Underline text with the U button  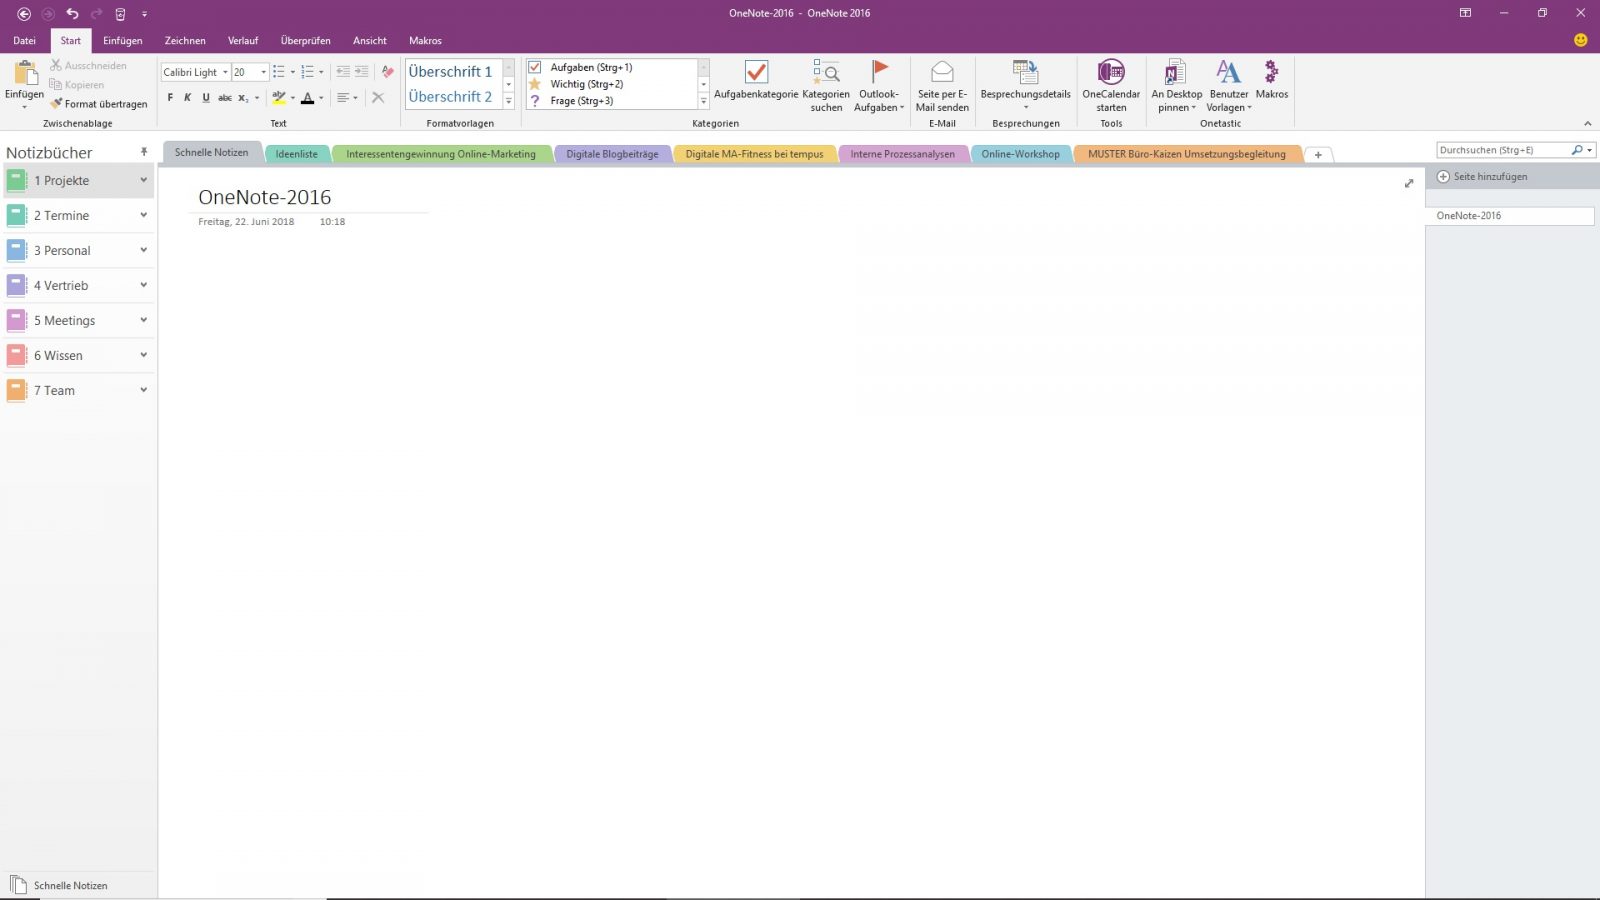tap(206, 98)
